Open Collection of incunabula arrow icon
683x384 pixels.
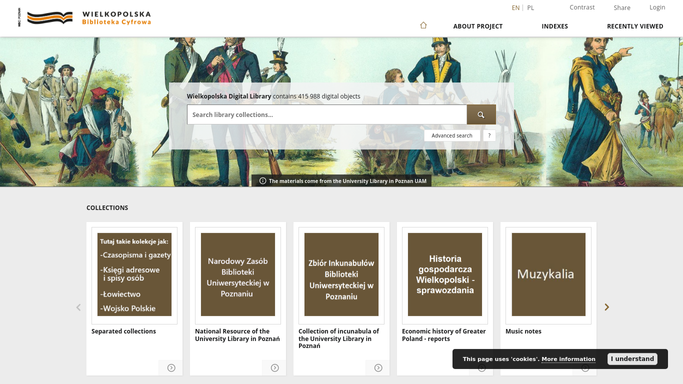(378, 368)
